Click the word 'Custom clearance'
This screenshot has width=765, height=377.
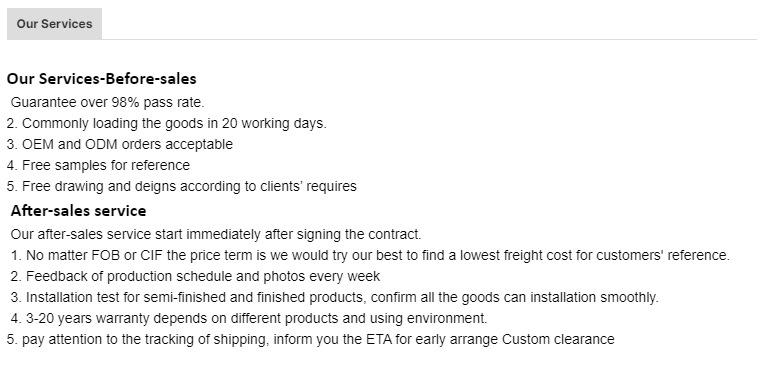point(558,339)
